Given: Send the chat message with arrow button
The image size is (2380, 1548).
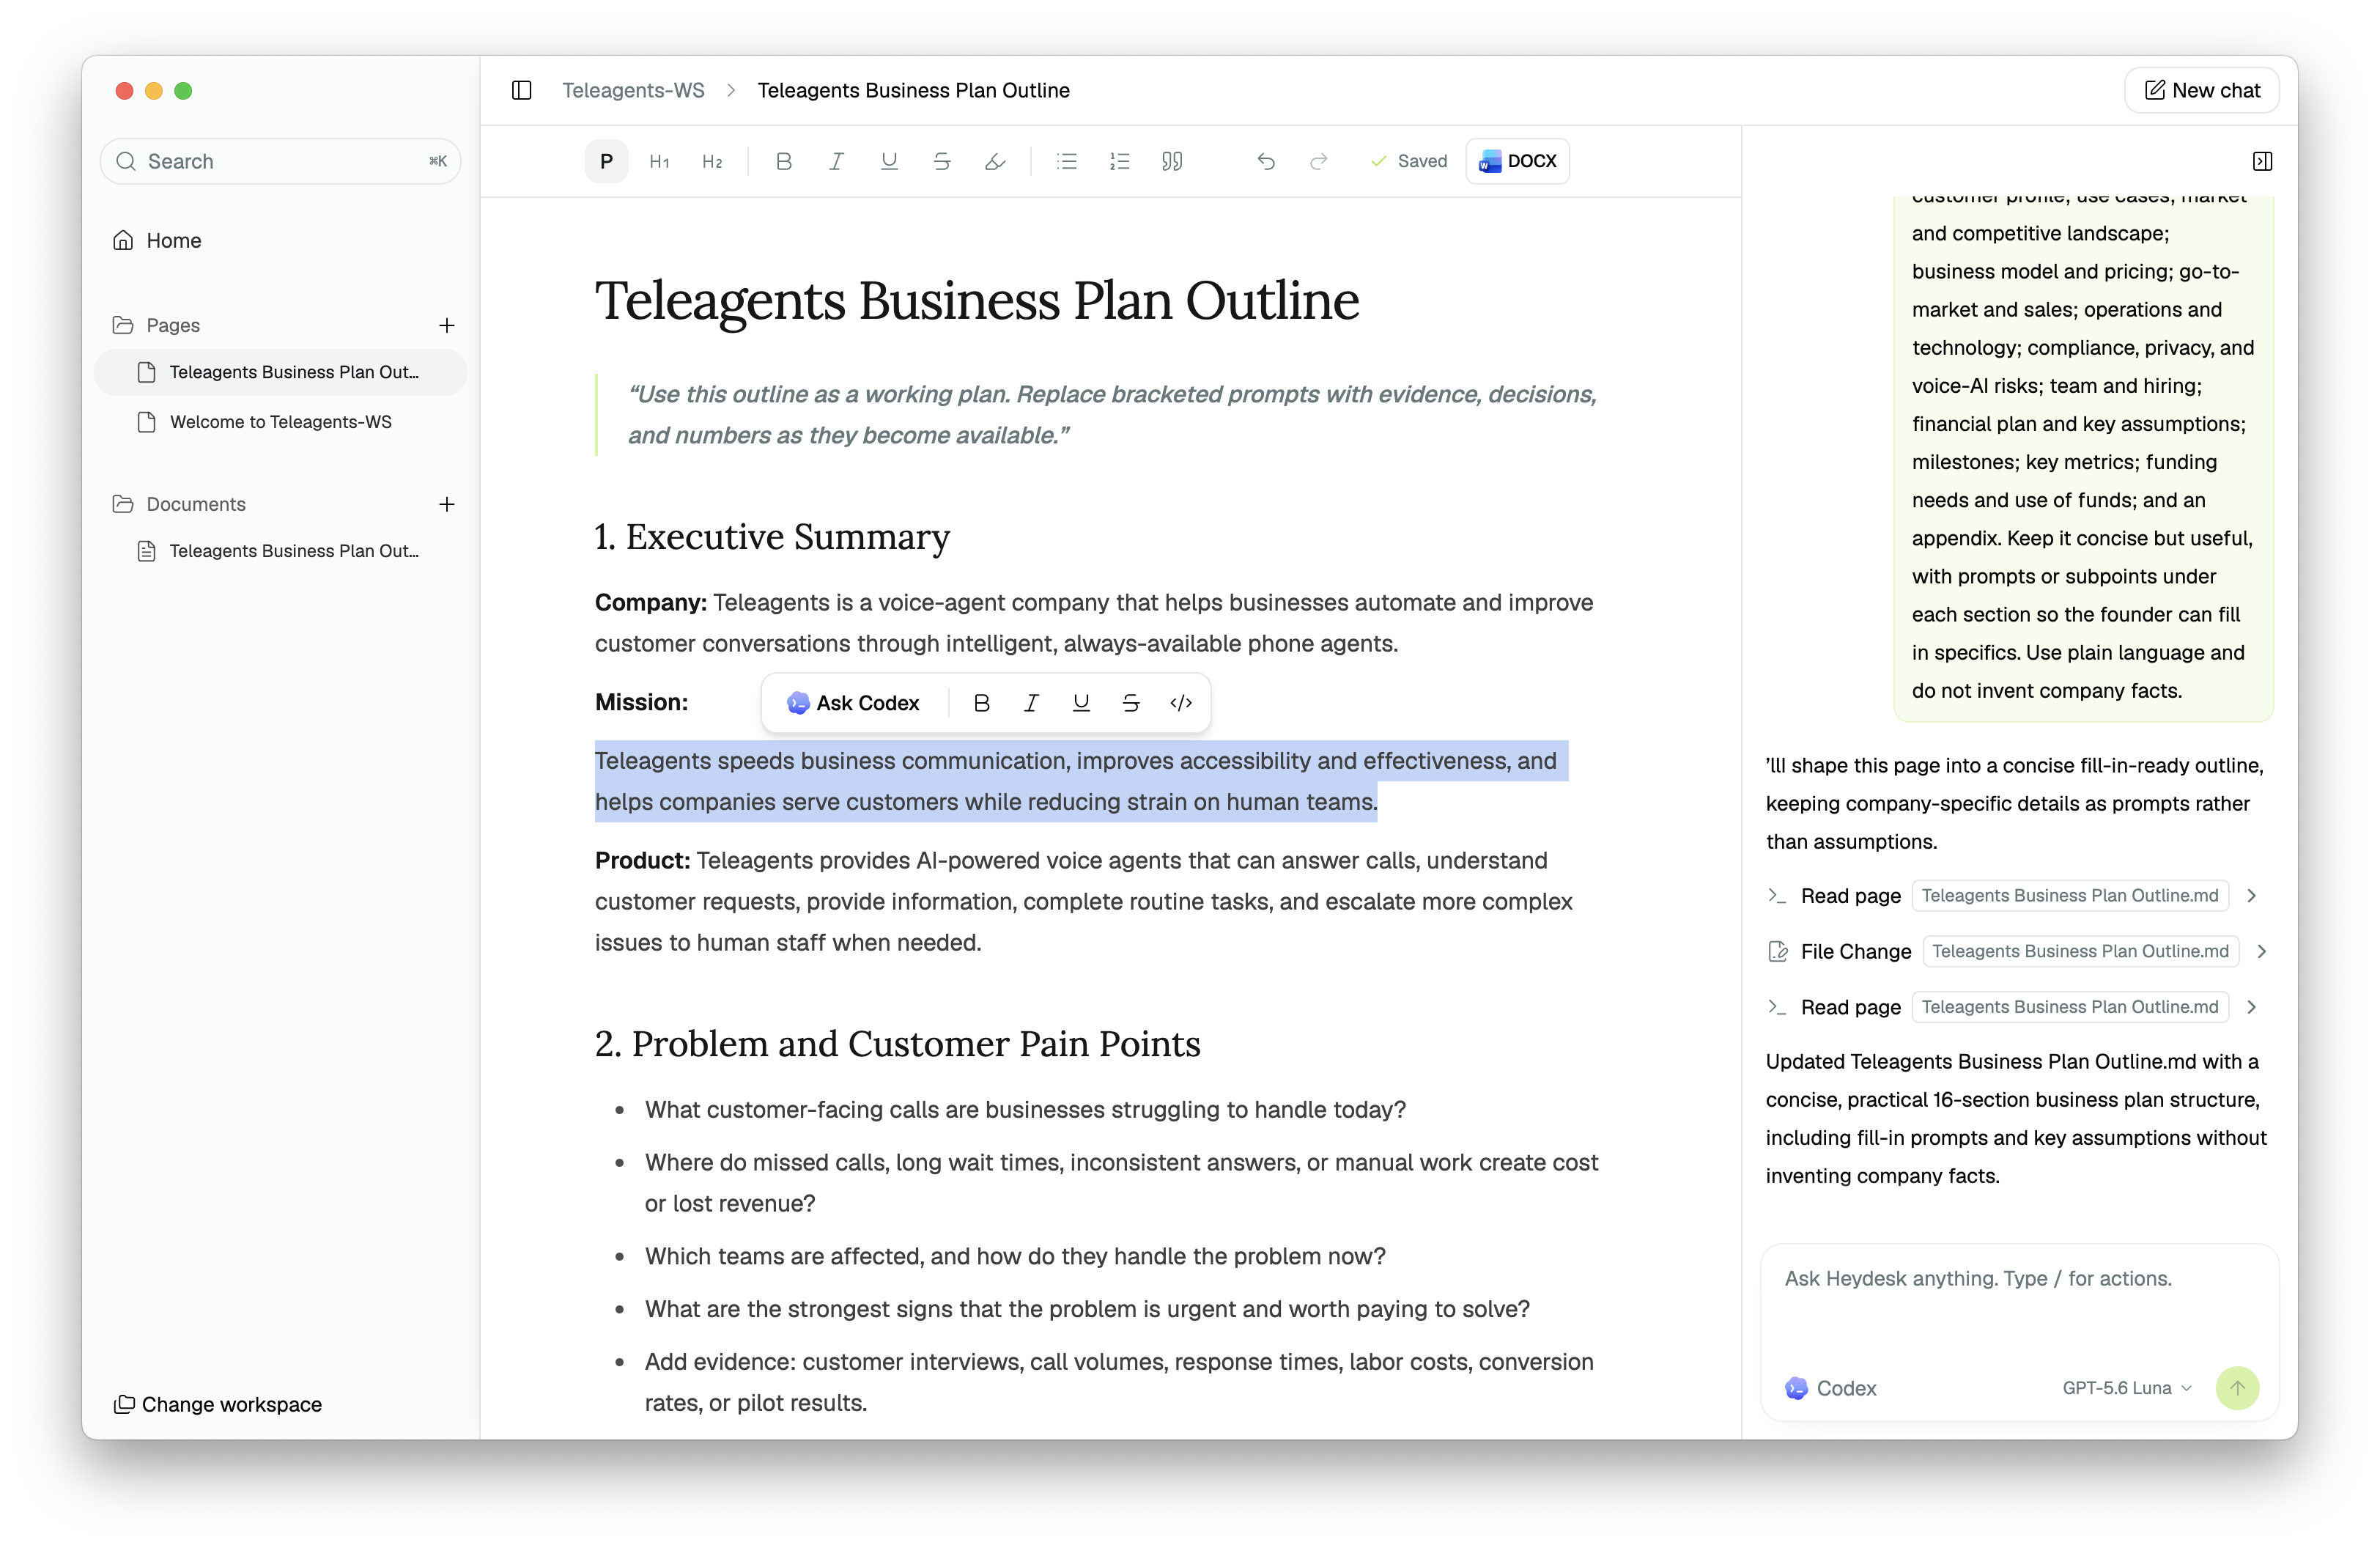Looking at the screenshot, I should click(2237, 1388).
